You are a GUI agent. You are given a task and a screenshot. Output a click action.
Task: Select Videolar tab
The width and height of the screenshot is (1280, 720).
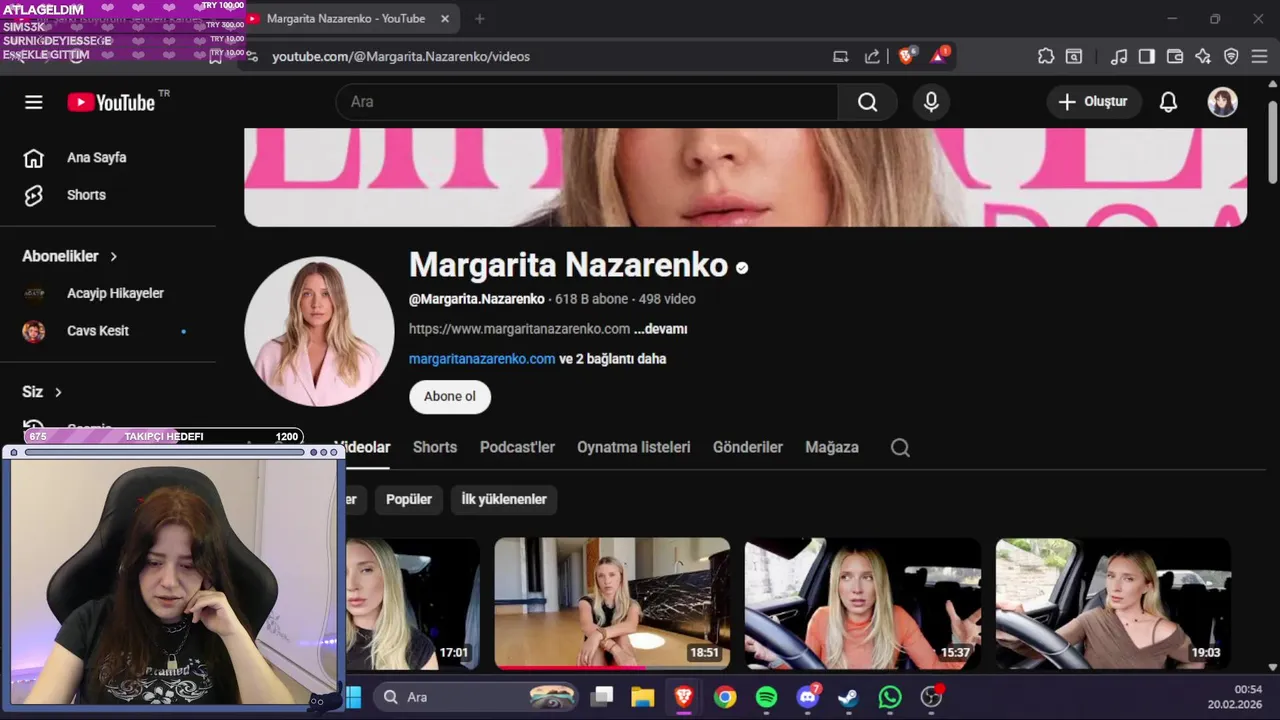362,448
